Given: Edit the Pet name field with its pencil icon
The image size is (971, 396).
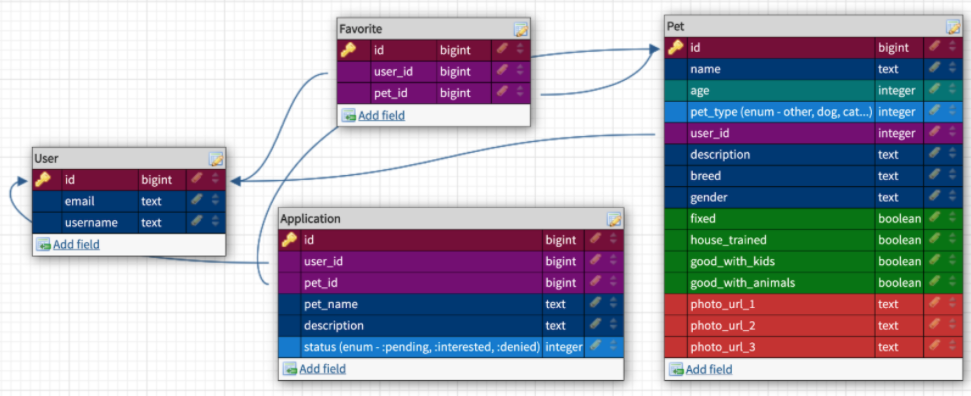Looking at the screenshot, I should tap(934, 69).
